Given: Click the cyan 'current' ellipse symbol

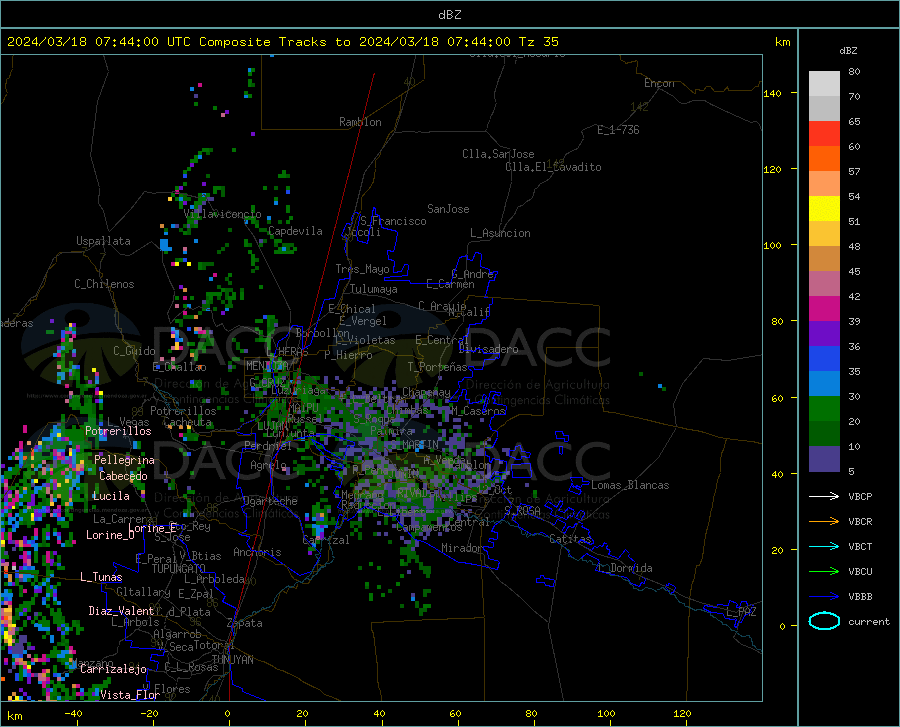Looking at the screenshot, I should click(824, 621).
